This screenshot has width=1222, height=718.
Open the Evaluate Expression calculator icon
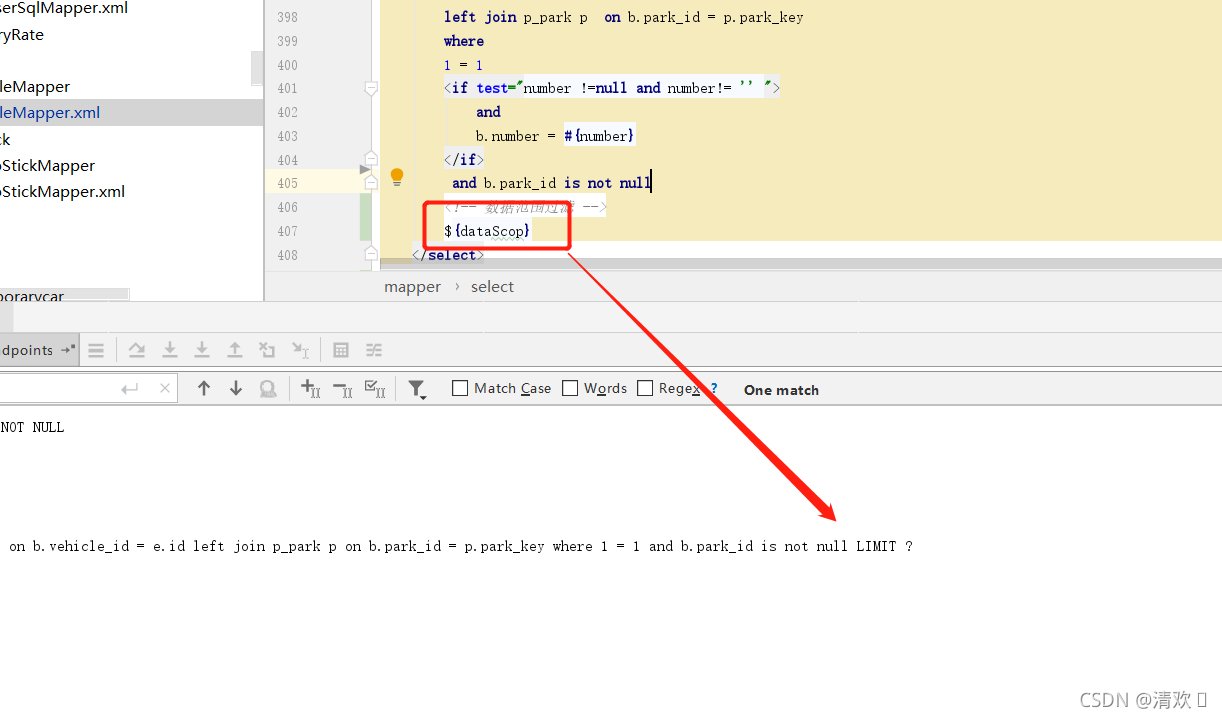click(341, 350)
